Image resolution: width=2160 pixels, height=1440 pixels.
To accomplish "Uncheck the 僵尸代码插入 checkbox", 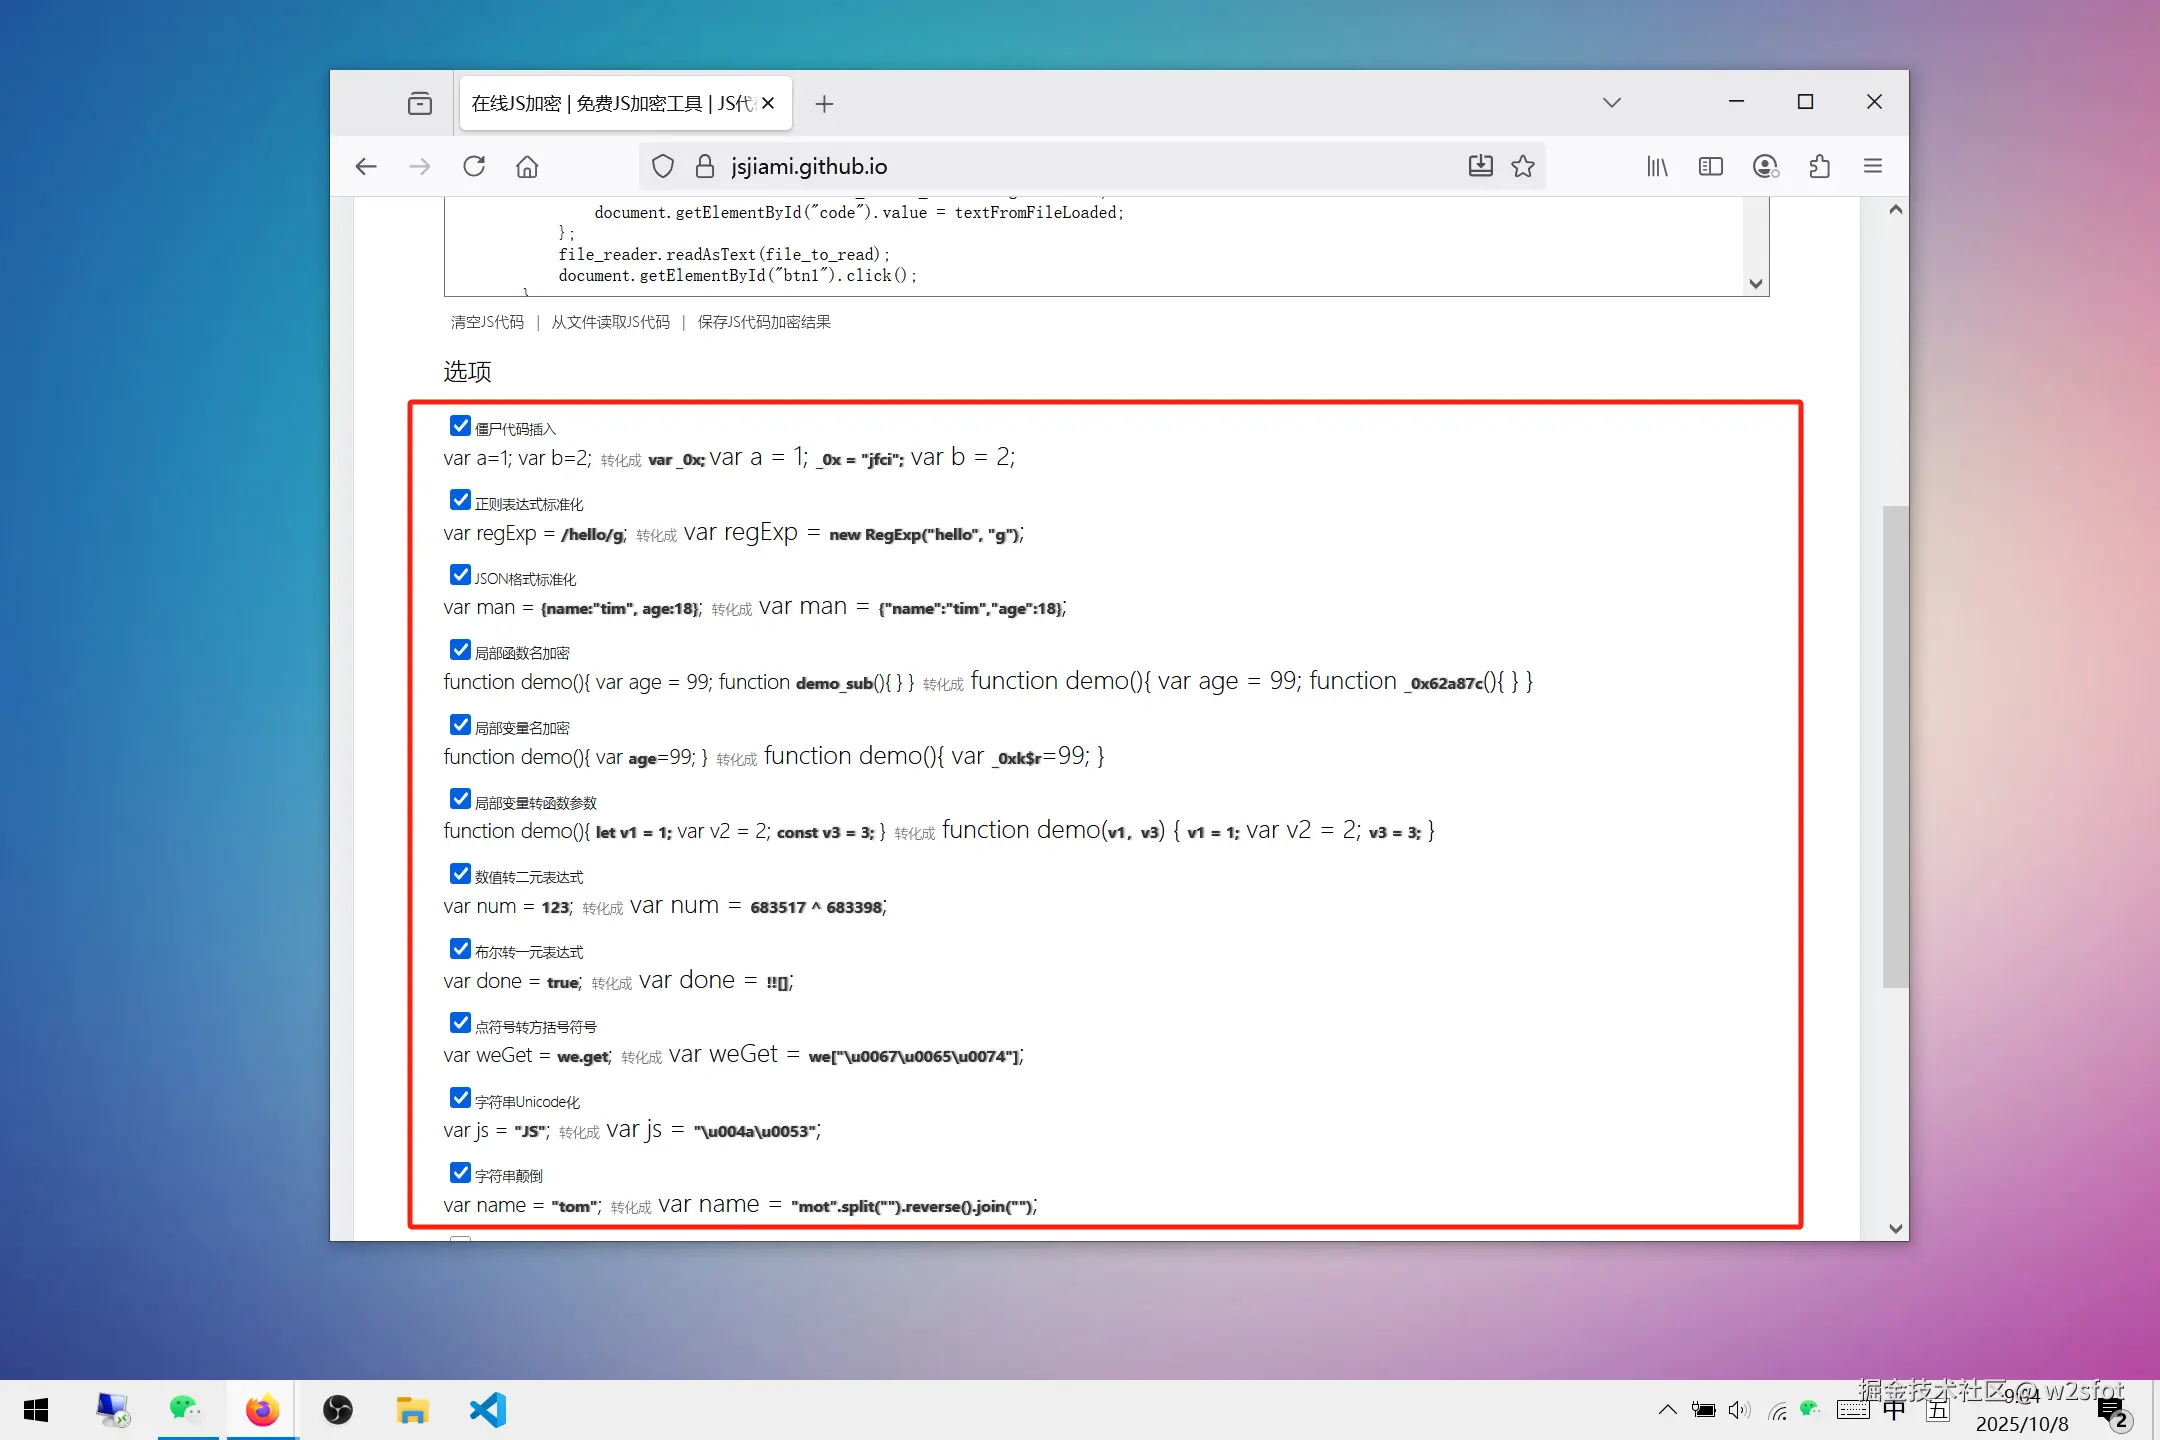I will click(460, 426).
